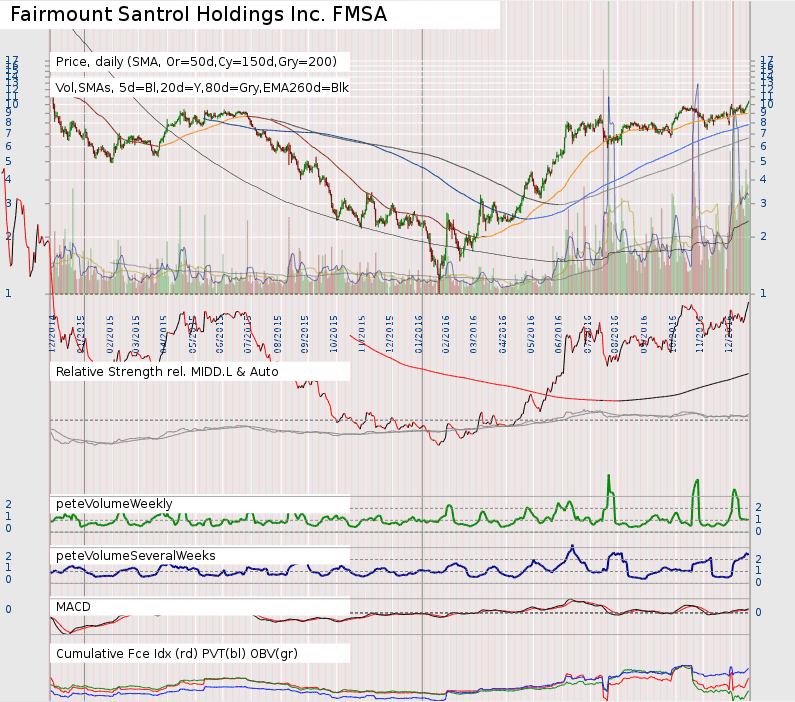The width and height of the screenshot is (795, 702).
Task: Click the 07/2016 date axis label
Action: (x=588, y=335)
